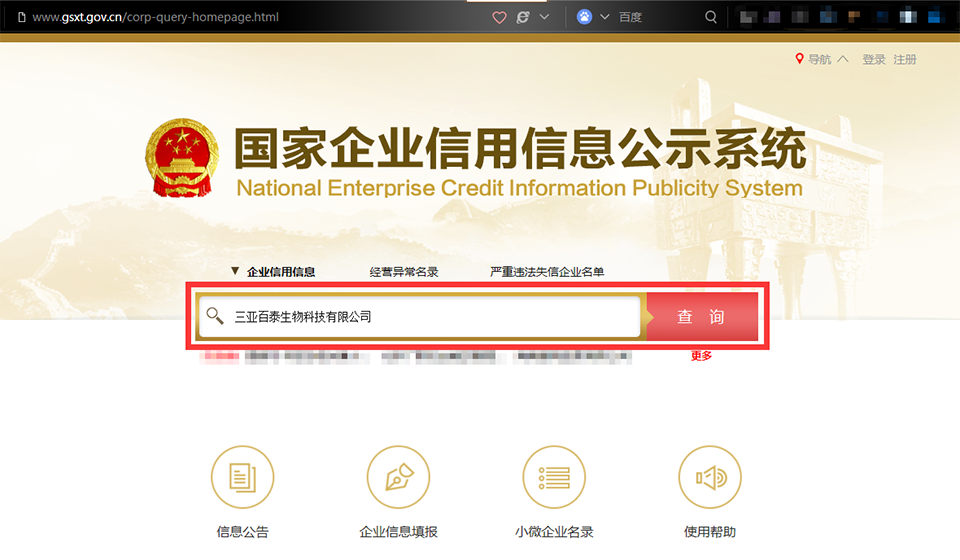Click the 登录 login link
This screenshot has width=960, height=560.
click(874, 59)
